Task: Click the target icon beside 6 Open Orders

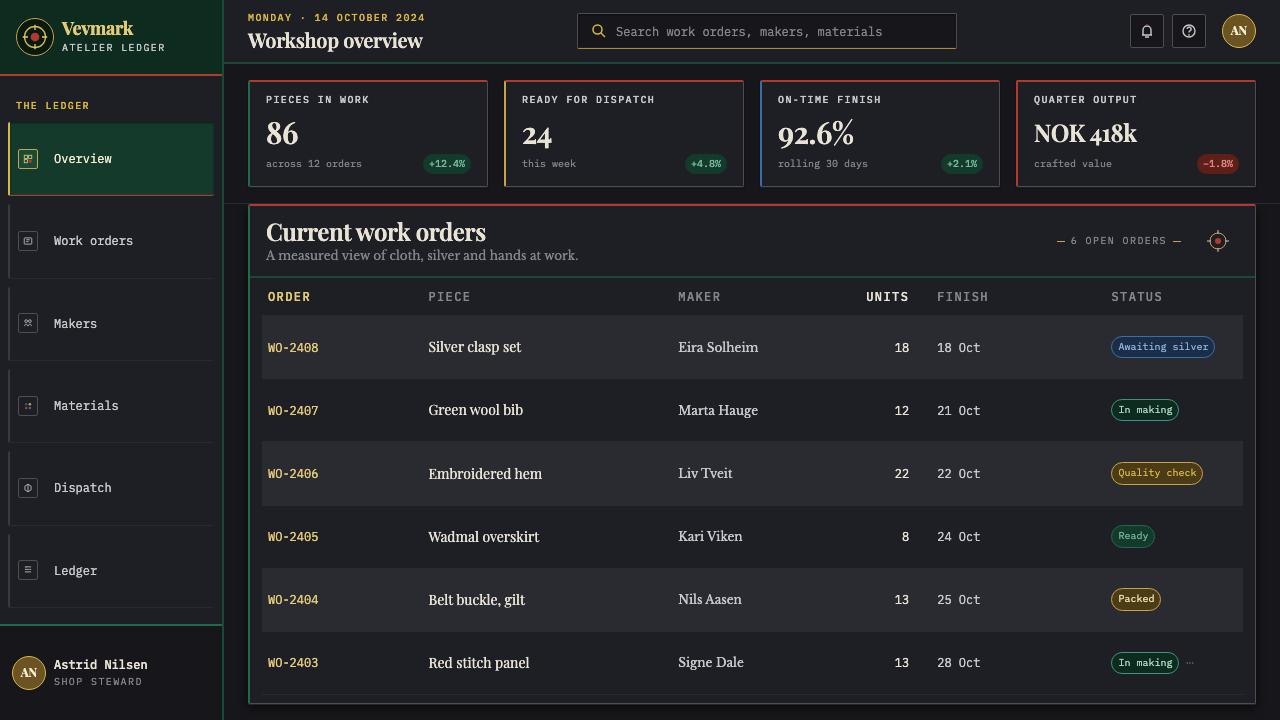Action: 1217,241
